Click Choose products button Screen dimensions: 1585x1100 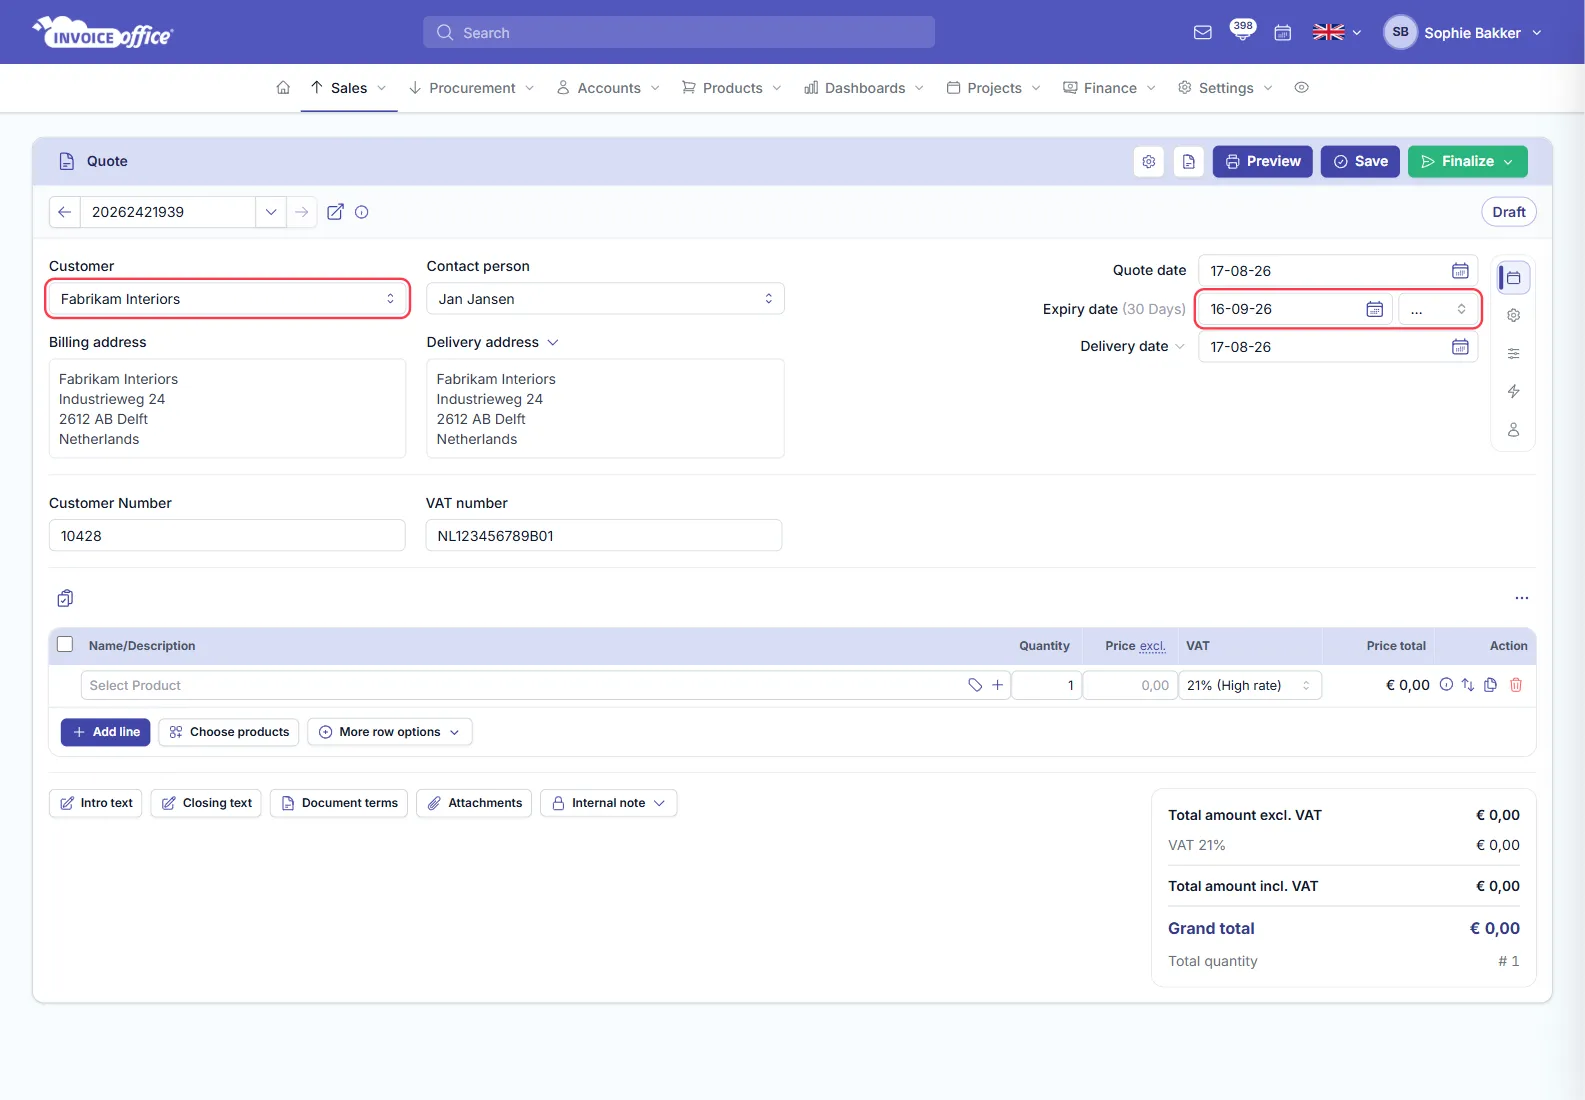229,732
